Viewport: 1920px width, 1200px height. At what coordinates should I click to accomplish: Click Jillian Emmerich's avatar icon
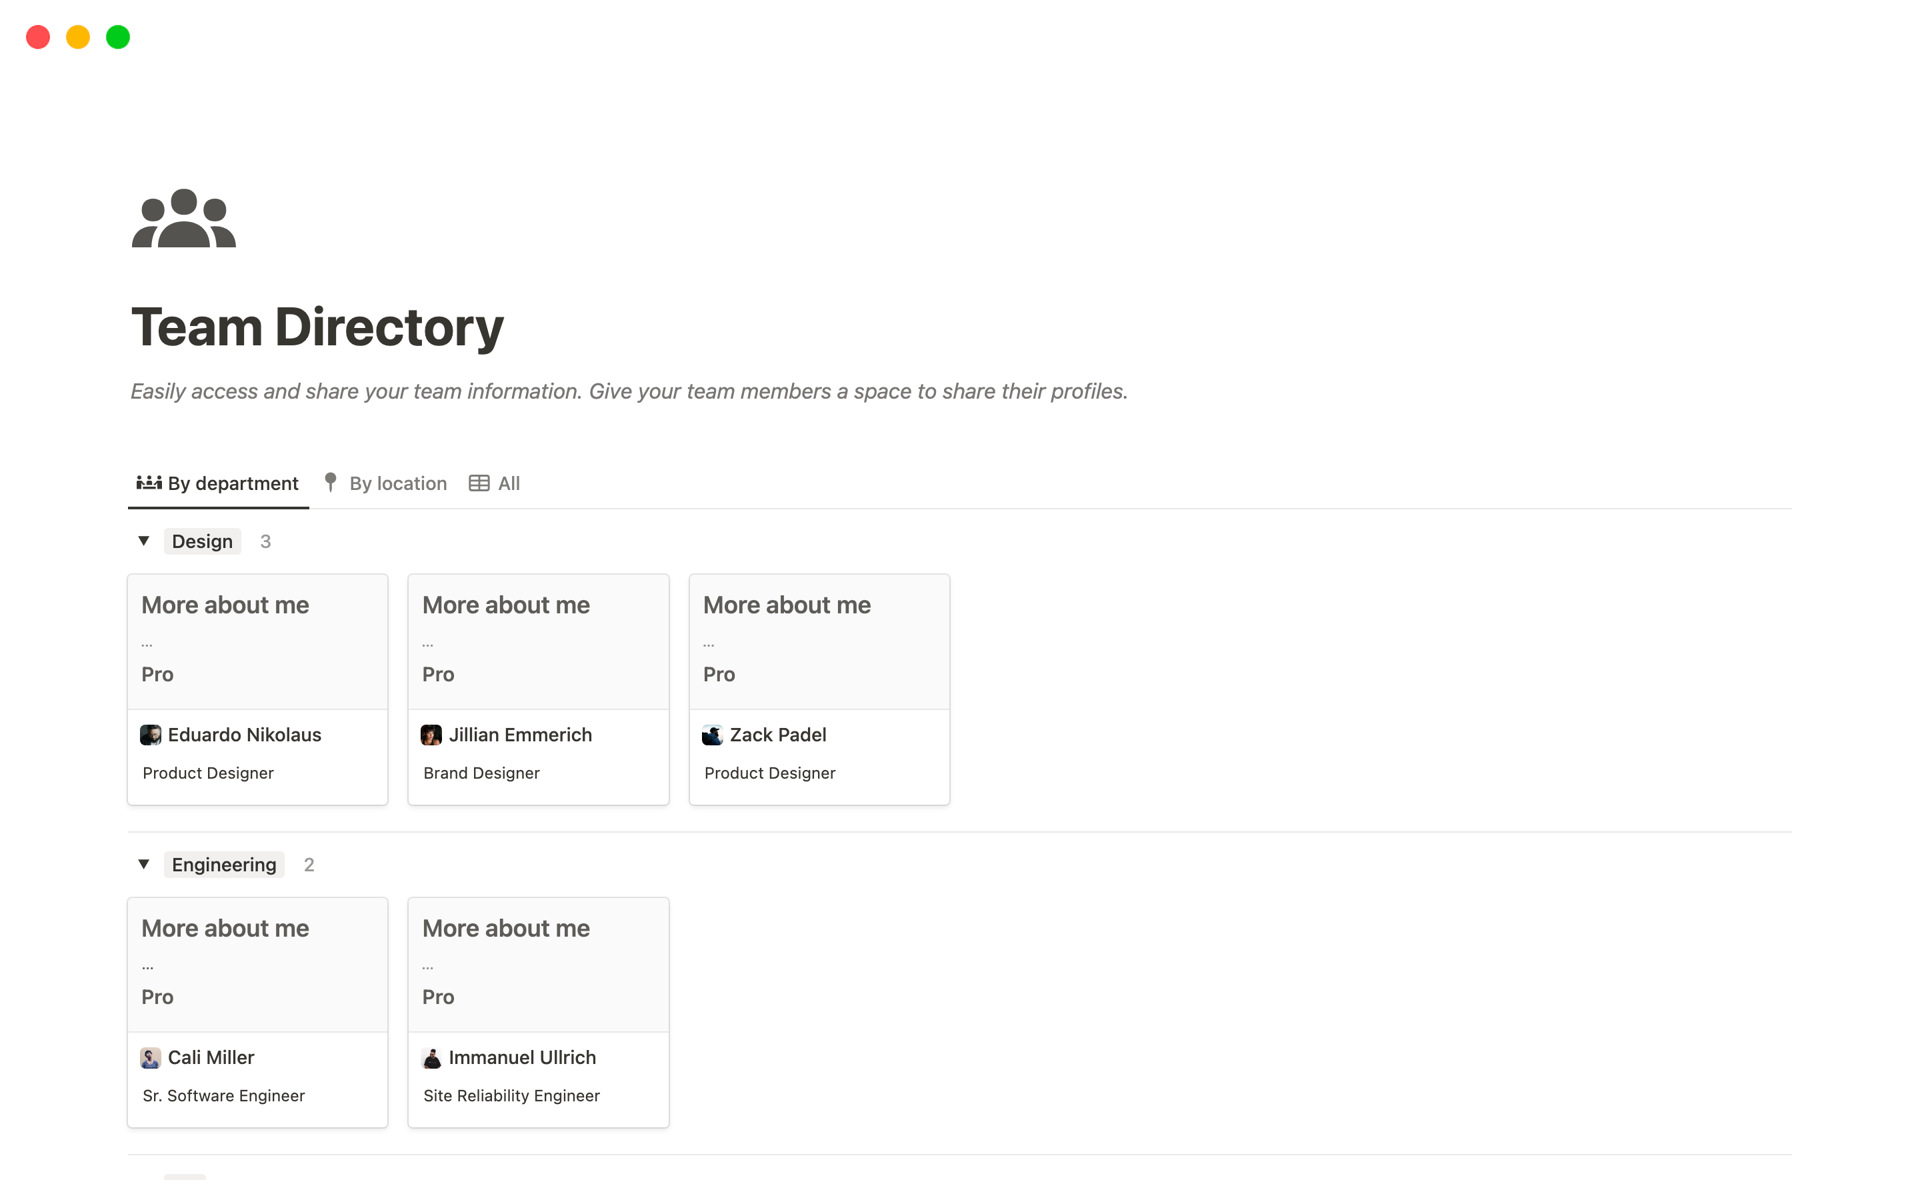tap(431, 735)
